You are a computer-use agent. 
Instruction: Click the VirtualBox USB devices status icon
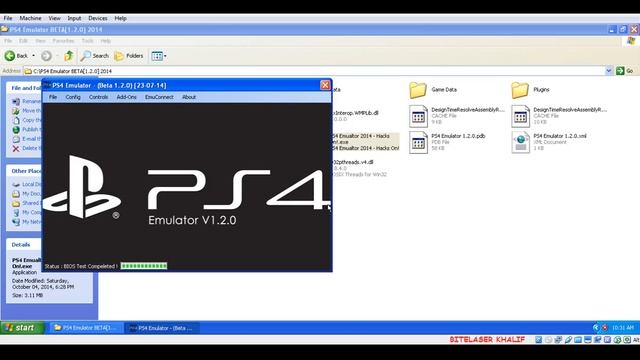point(568,340)
